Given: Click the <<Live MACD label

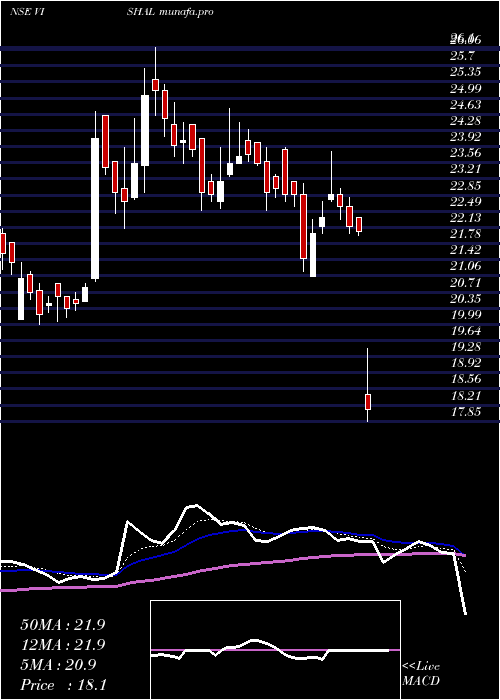Looking at the screenshot, I should click(421, 674).
